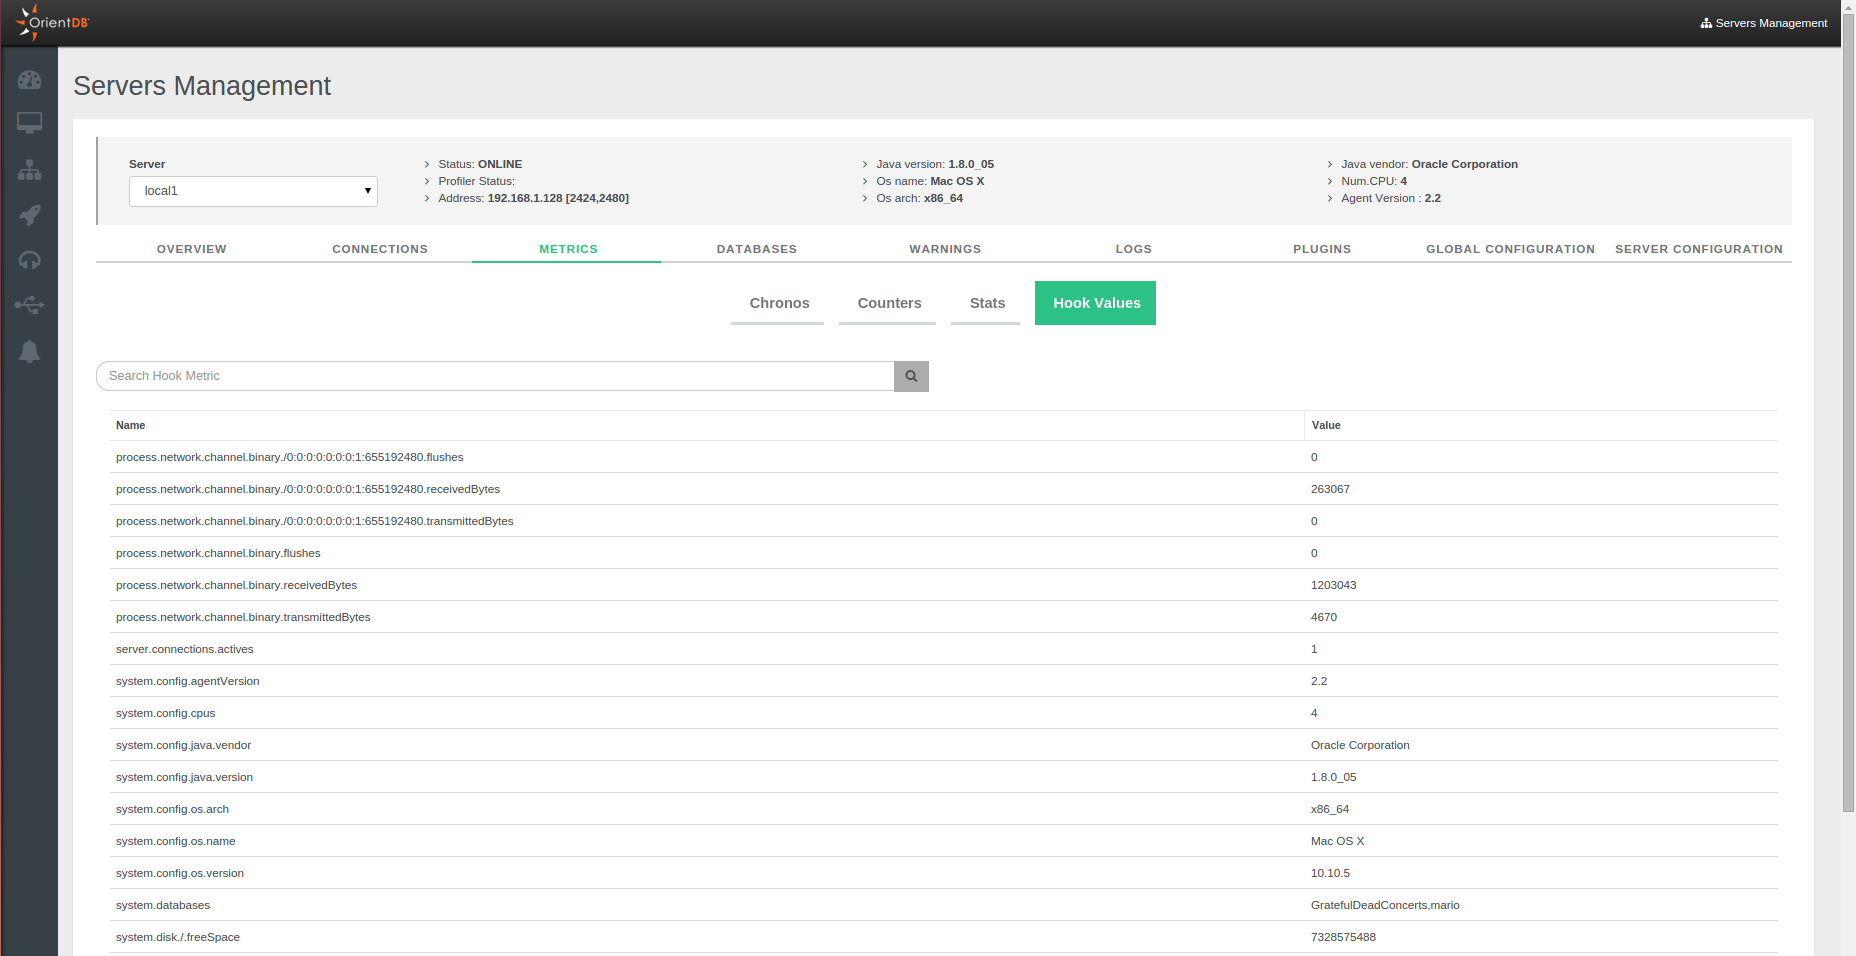Open the dashboard gauge icon in sidebar
Image resolution: width=1856 pixels, height=956 pixels.
coord(30,80)
